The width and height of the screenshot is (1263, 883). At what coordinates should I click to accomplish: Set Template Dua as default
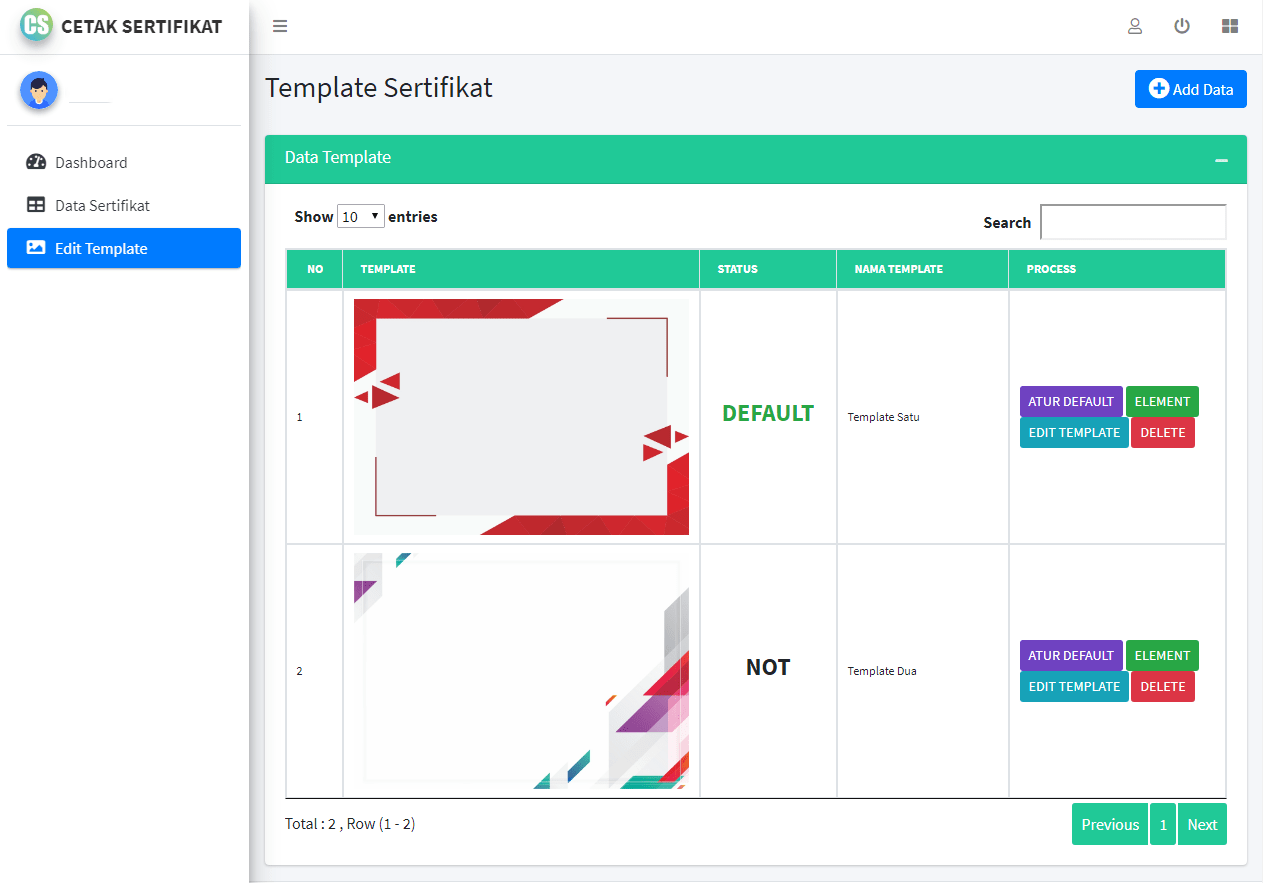pyautogui.click(x=1070, y=655)
